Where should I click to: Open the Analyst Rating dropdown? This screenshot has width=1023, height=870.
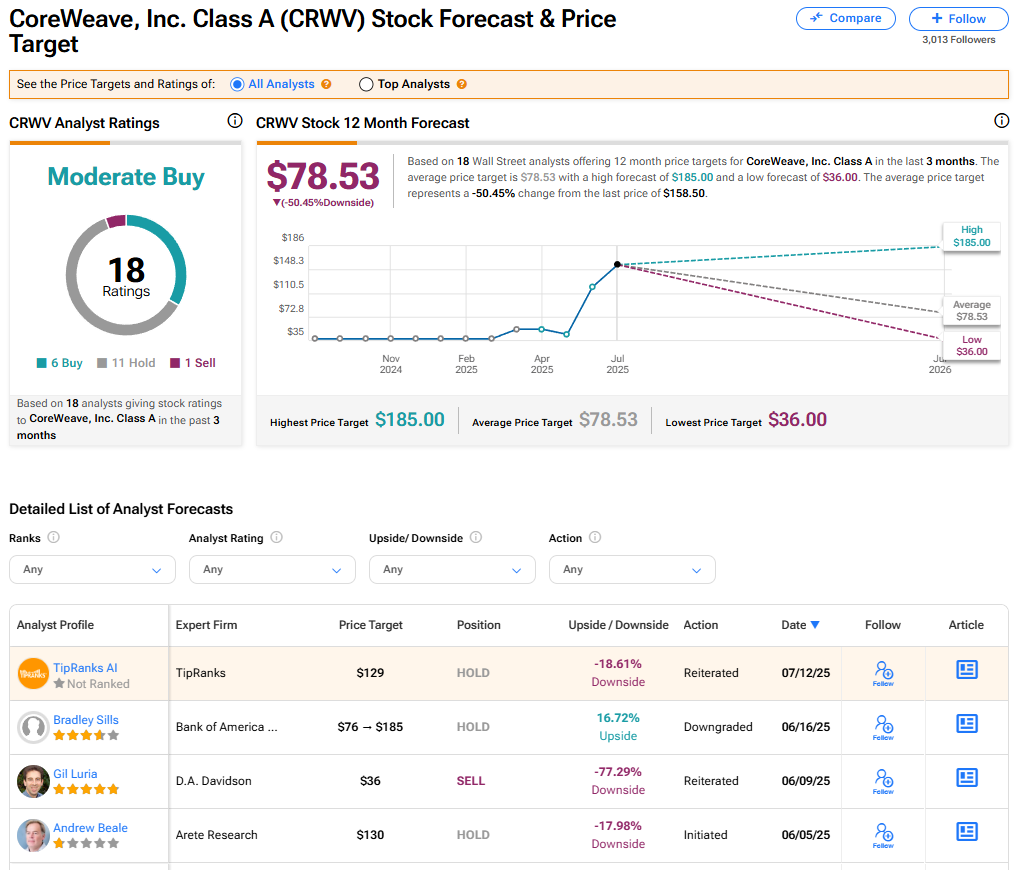tap(272, 569)
